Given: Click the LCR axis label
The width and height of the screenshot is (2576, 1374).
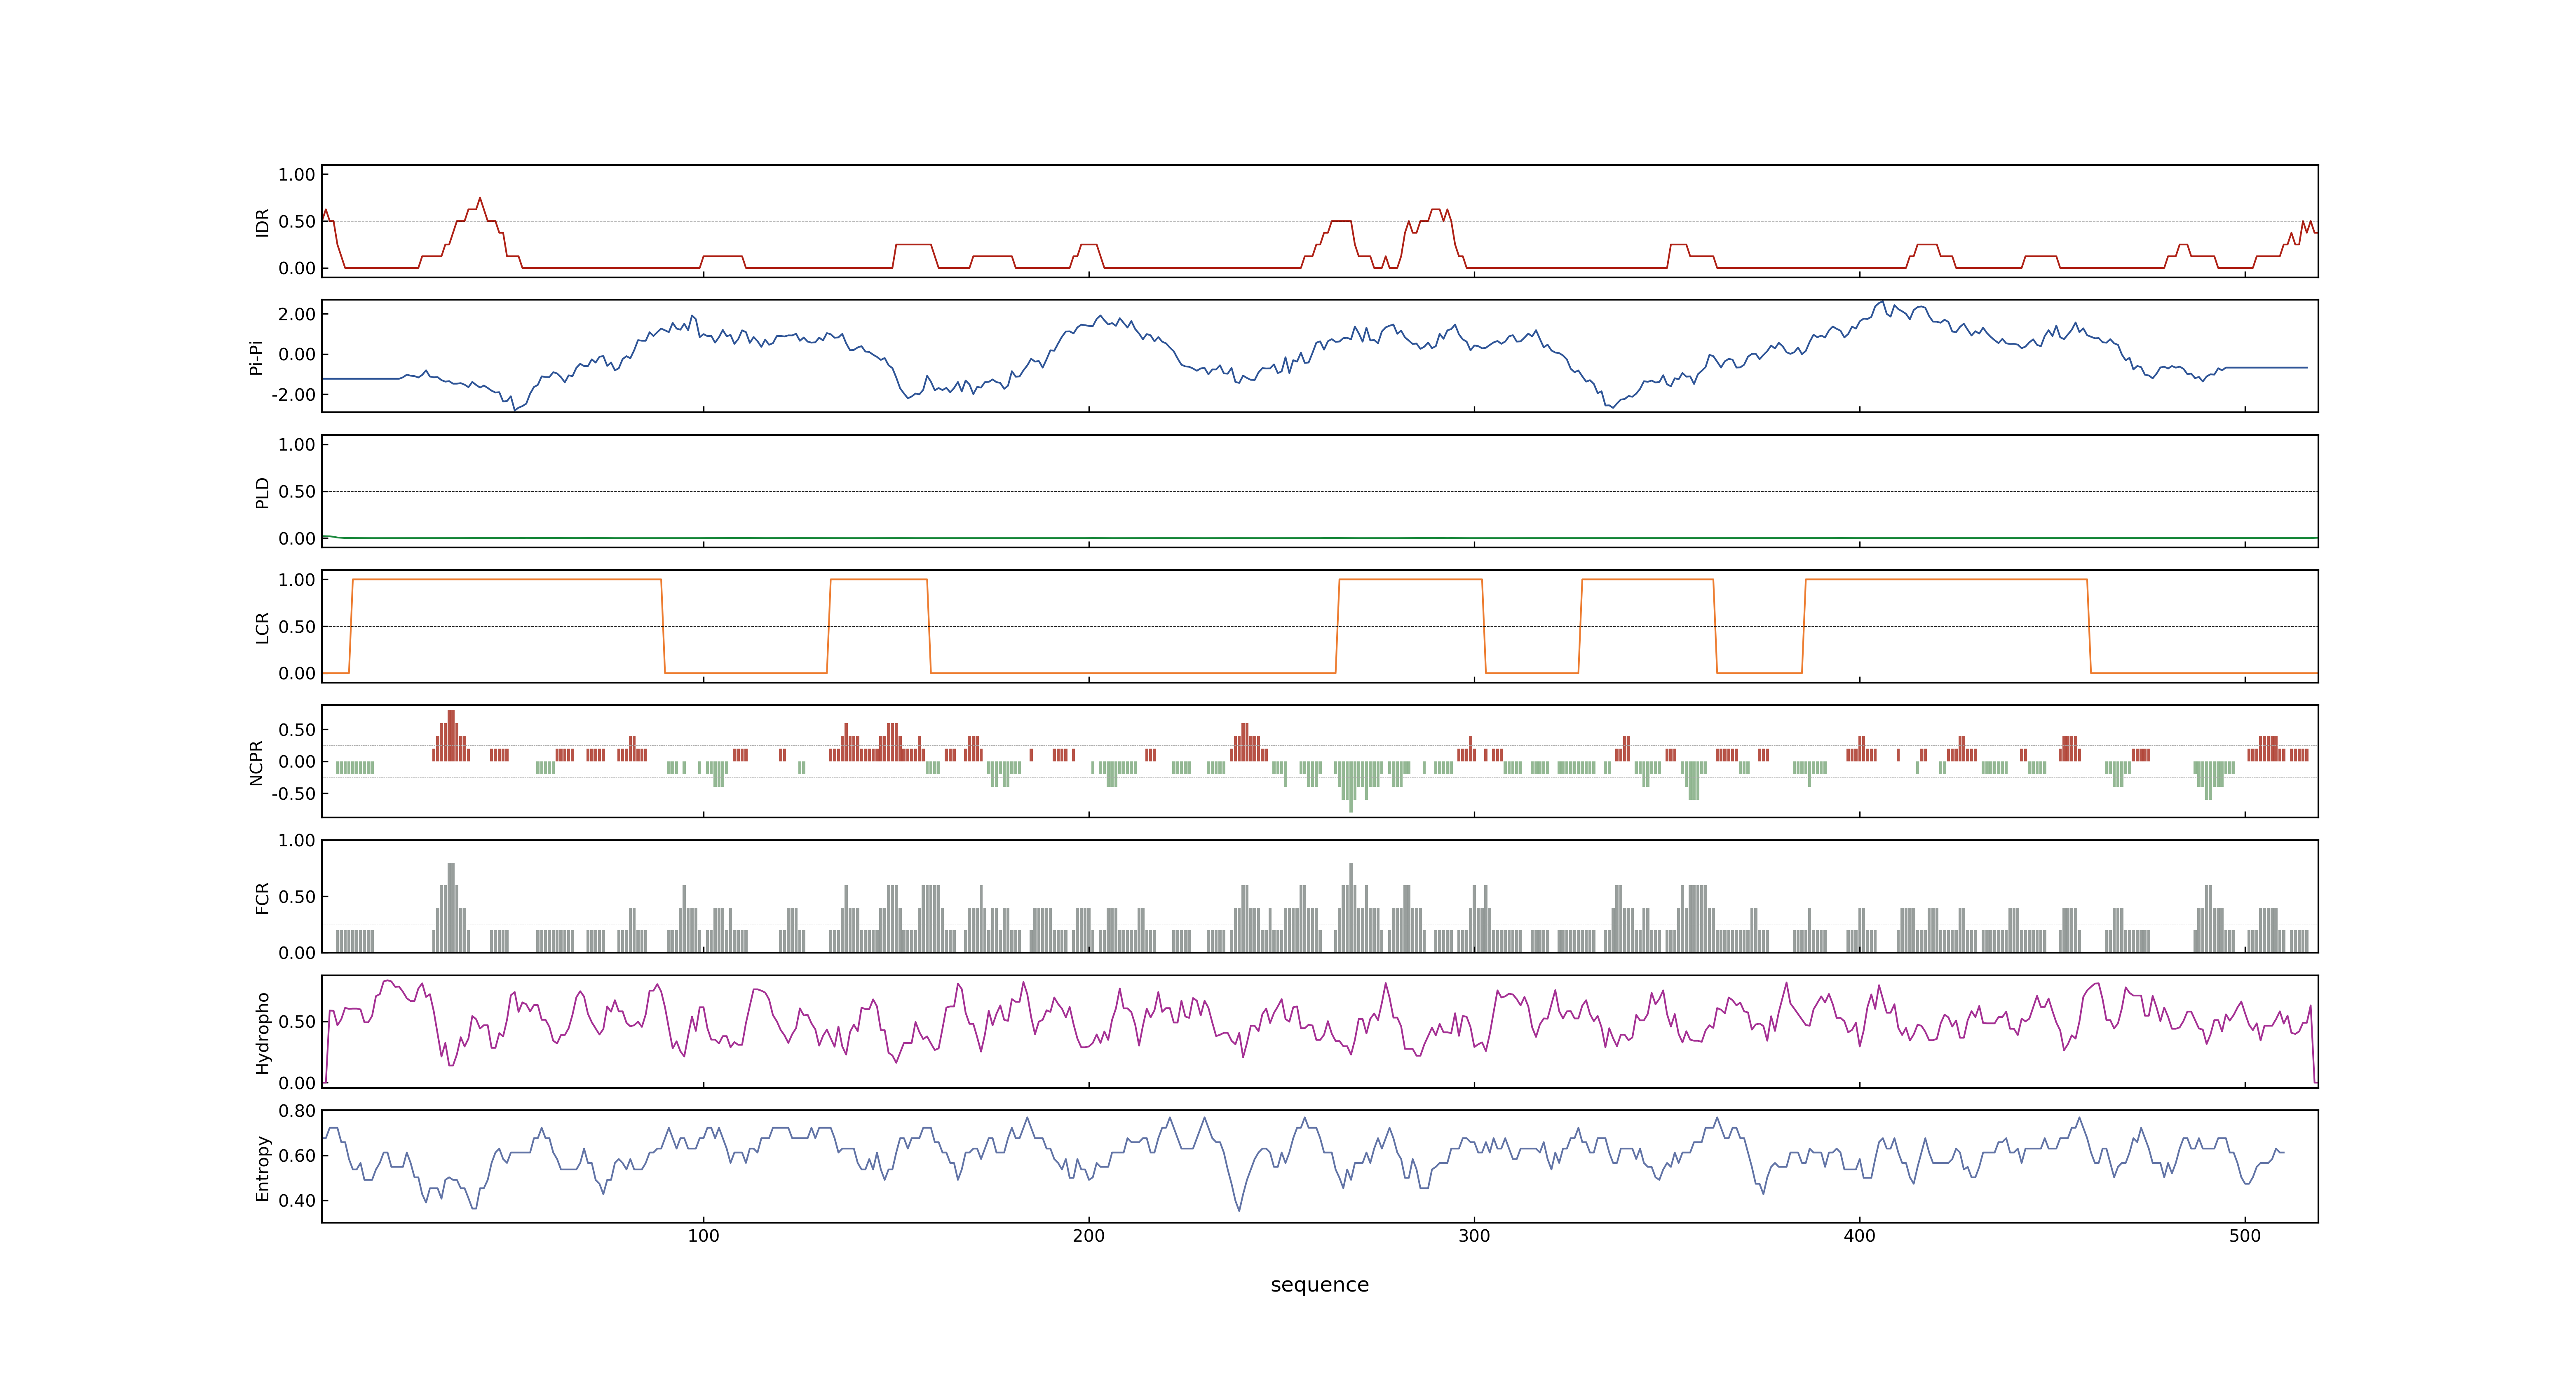Looking at the screenshot, I should coord(262,627).
